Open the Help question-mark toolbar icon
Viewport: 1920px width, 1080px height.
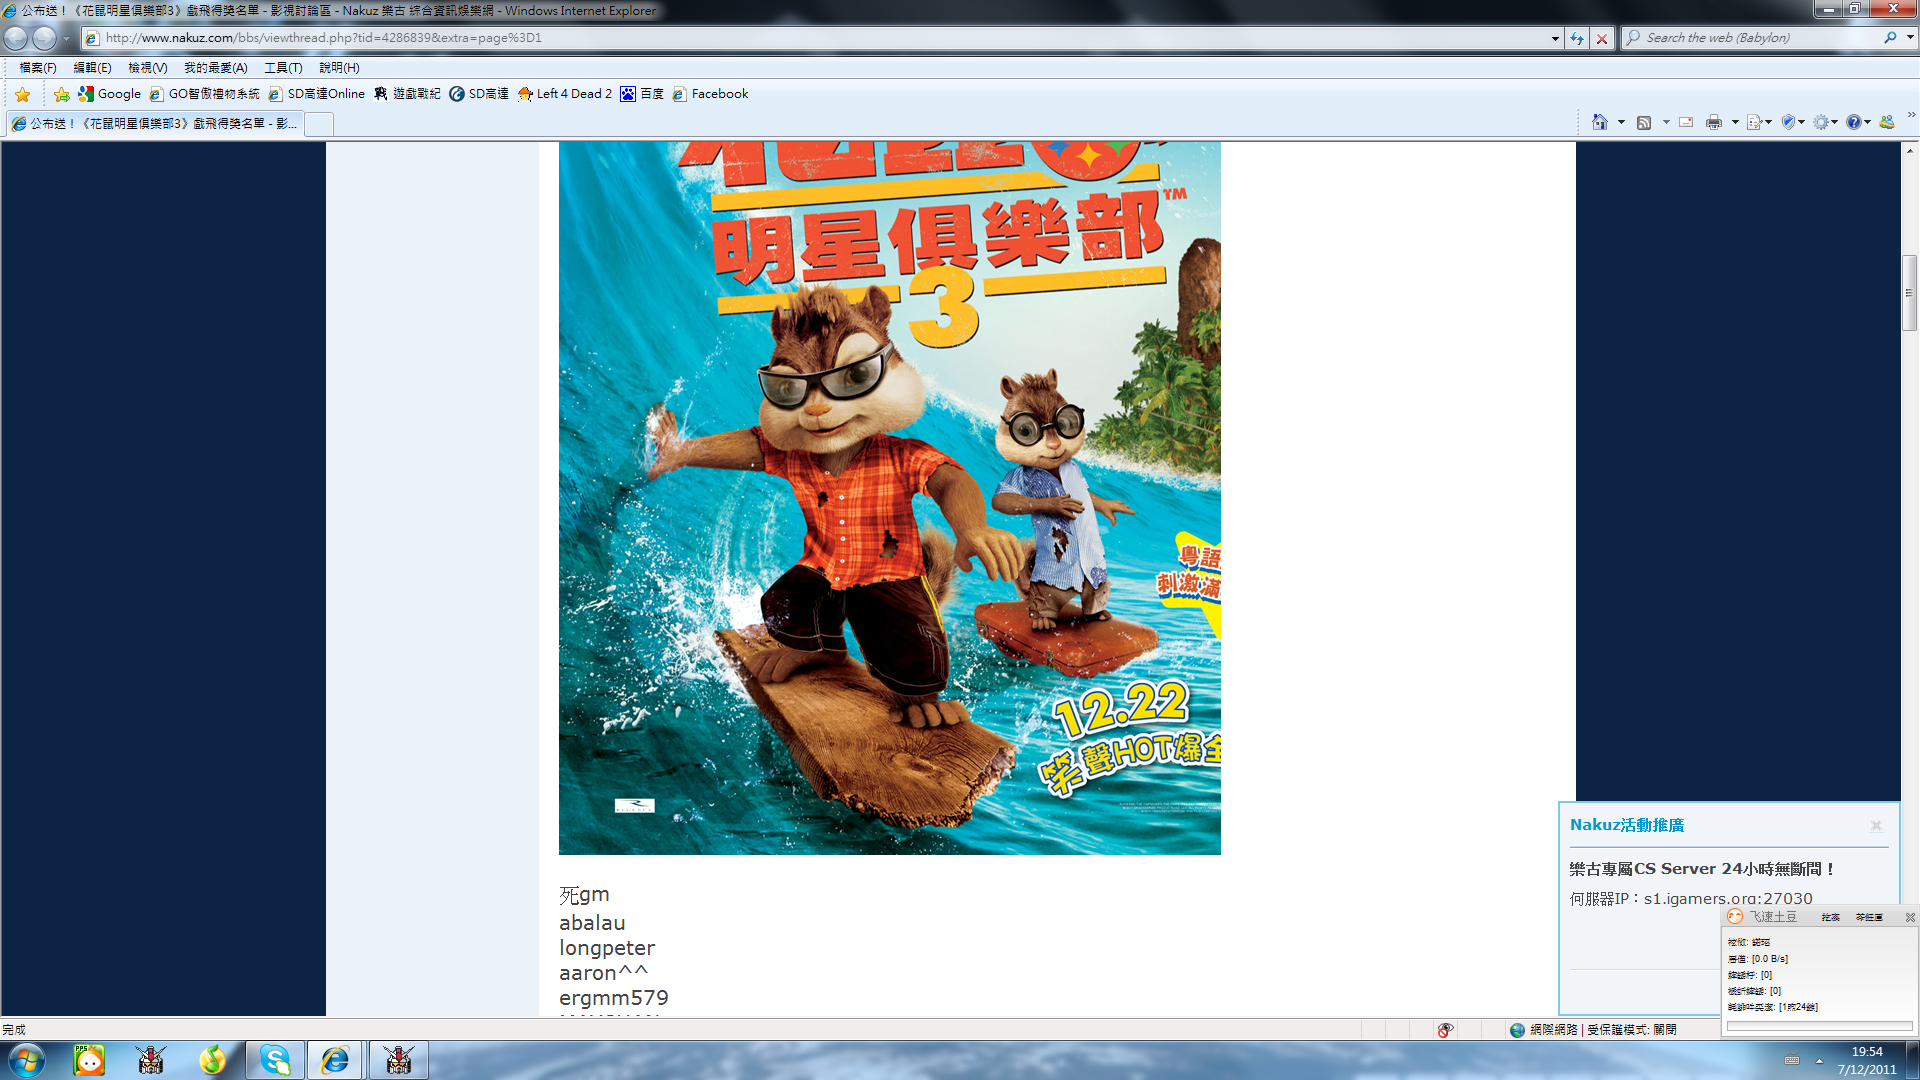pyautogui.click(x=1859, y=122)
